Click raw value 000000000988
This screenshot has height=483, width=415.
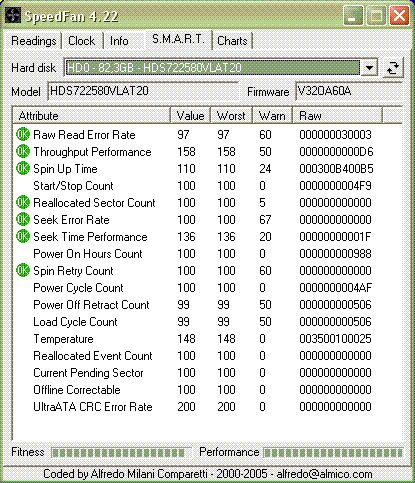(x=335, y=254)
